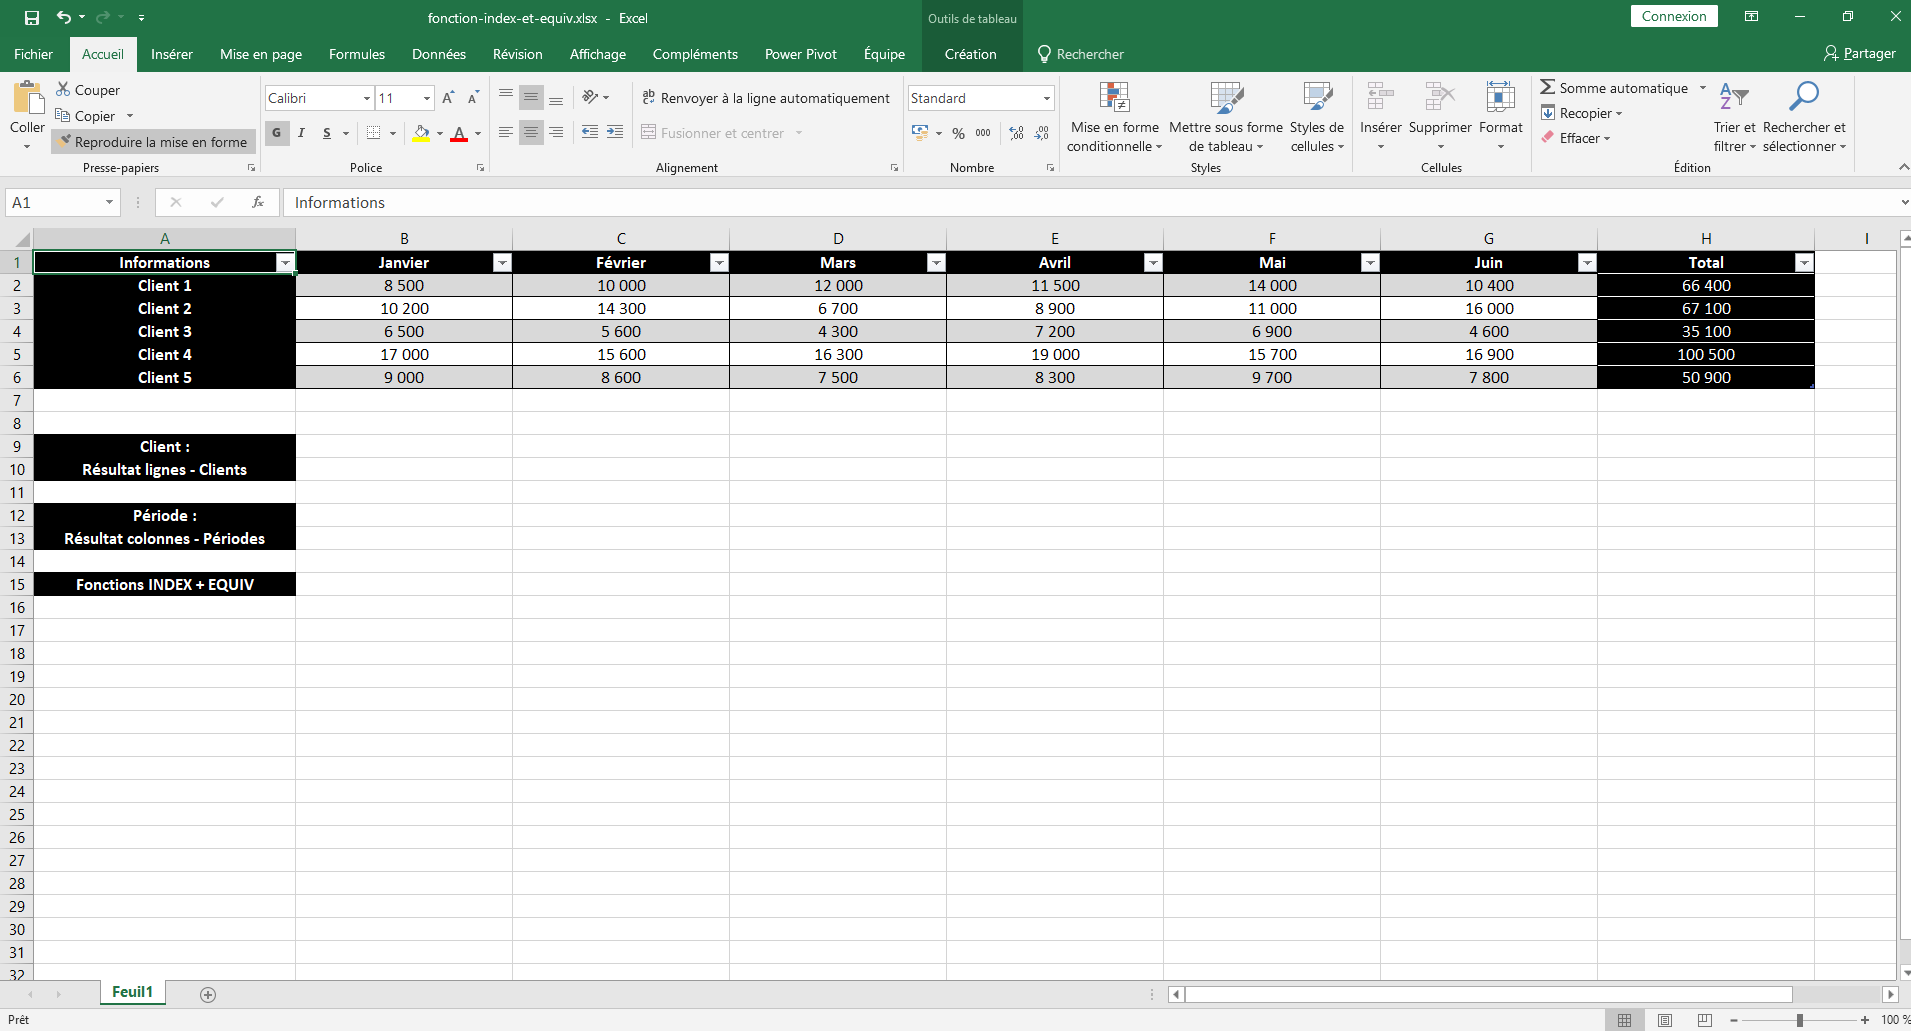The width and height of the screenshot is (1911, 1031).
Task: Toggle underline S button
Action: 326,133
